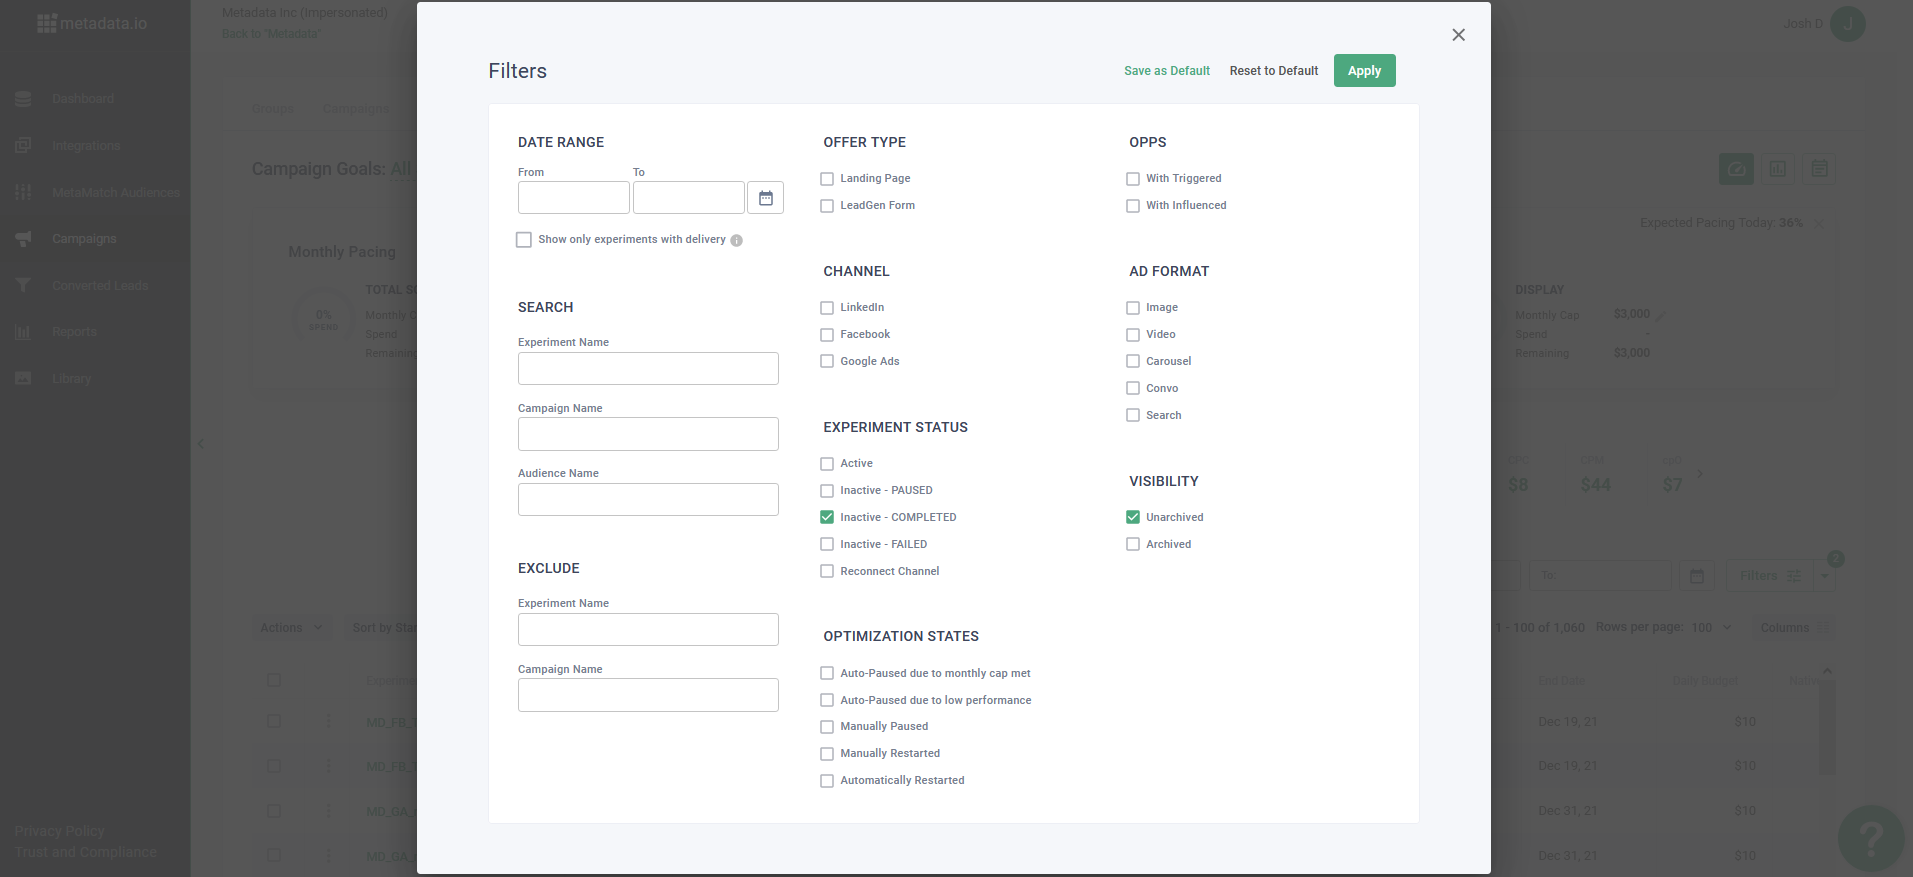Click the Integrations sidebar icon

coord(23,146)
